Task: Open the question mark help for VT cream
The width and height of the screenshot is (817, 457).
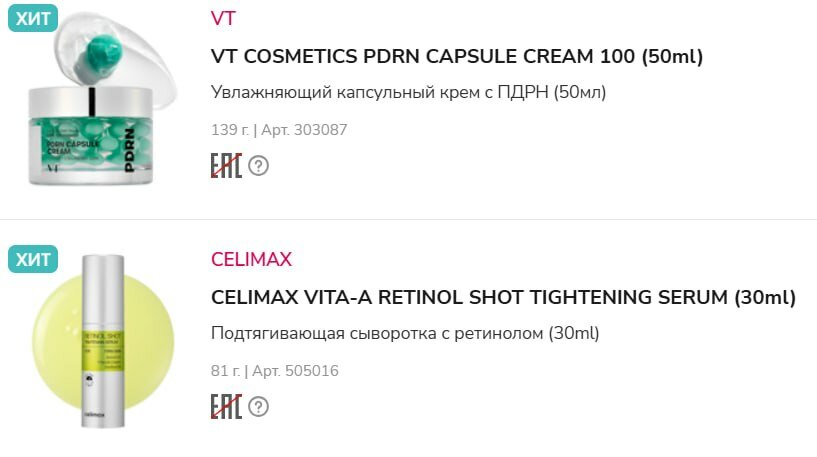Action: tap(259, 166)
